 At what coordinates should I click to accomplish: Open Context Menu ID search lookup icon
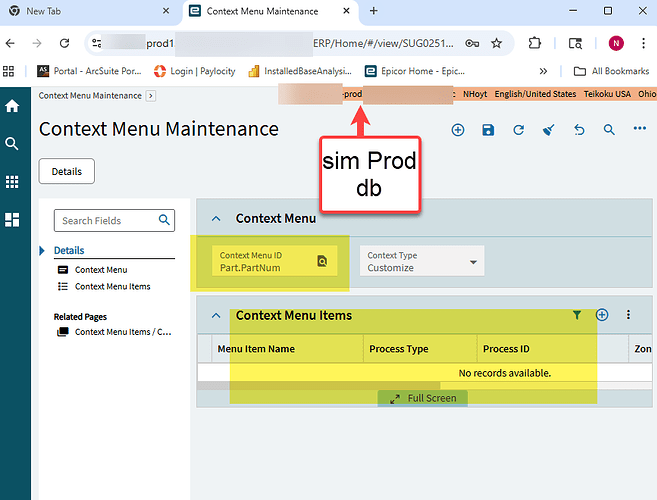coord(322,261)
